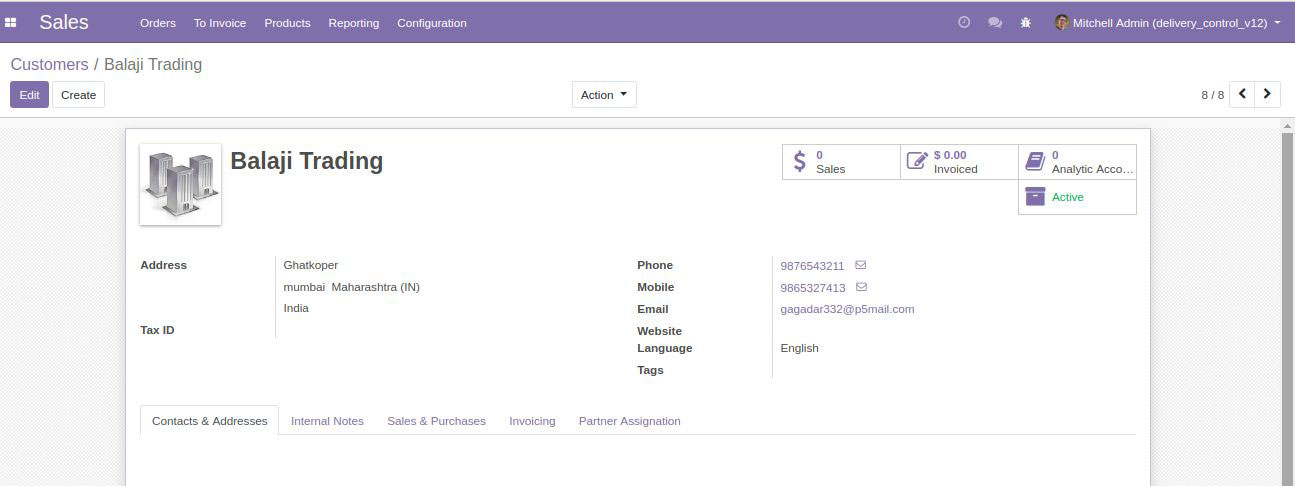Click email gagadar332@p5mail.com
1295x486 pixels.
coord(847,309)
